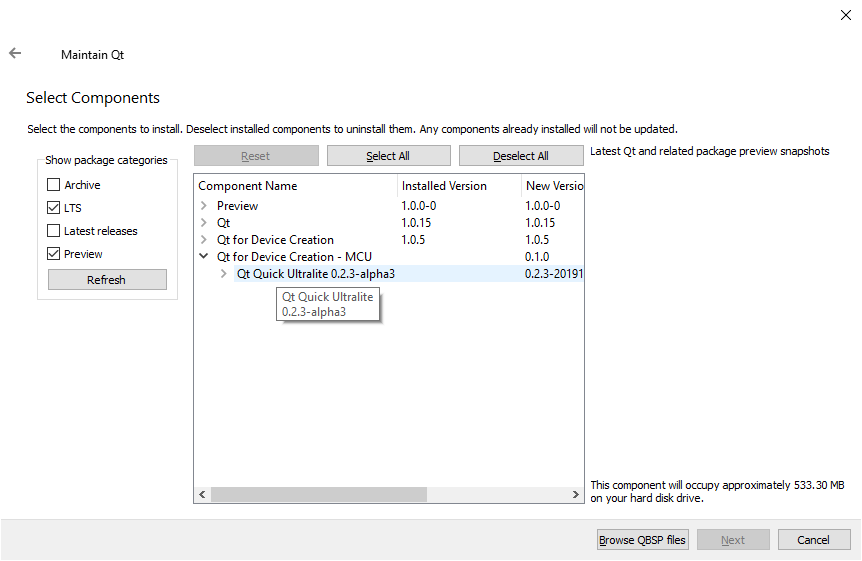
Task: Click the Latest Qt preview snapshots description
Action: (x=710, y=151)
